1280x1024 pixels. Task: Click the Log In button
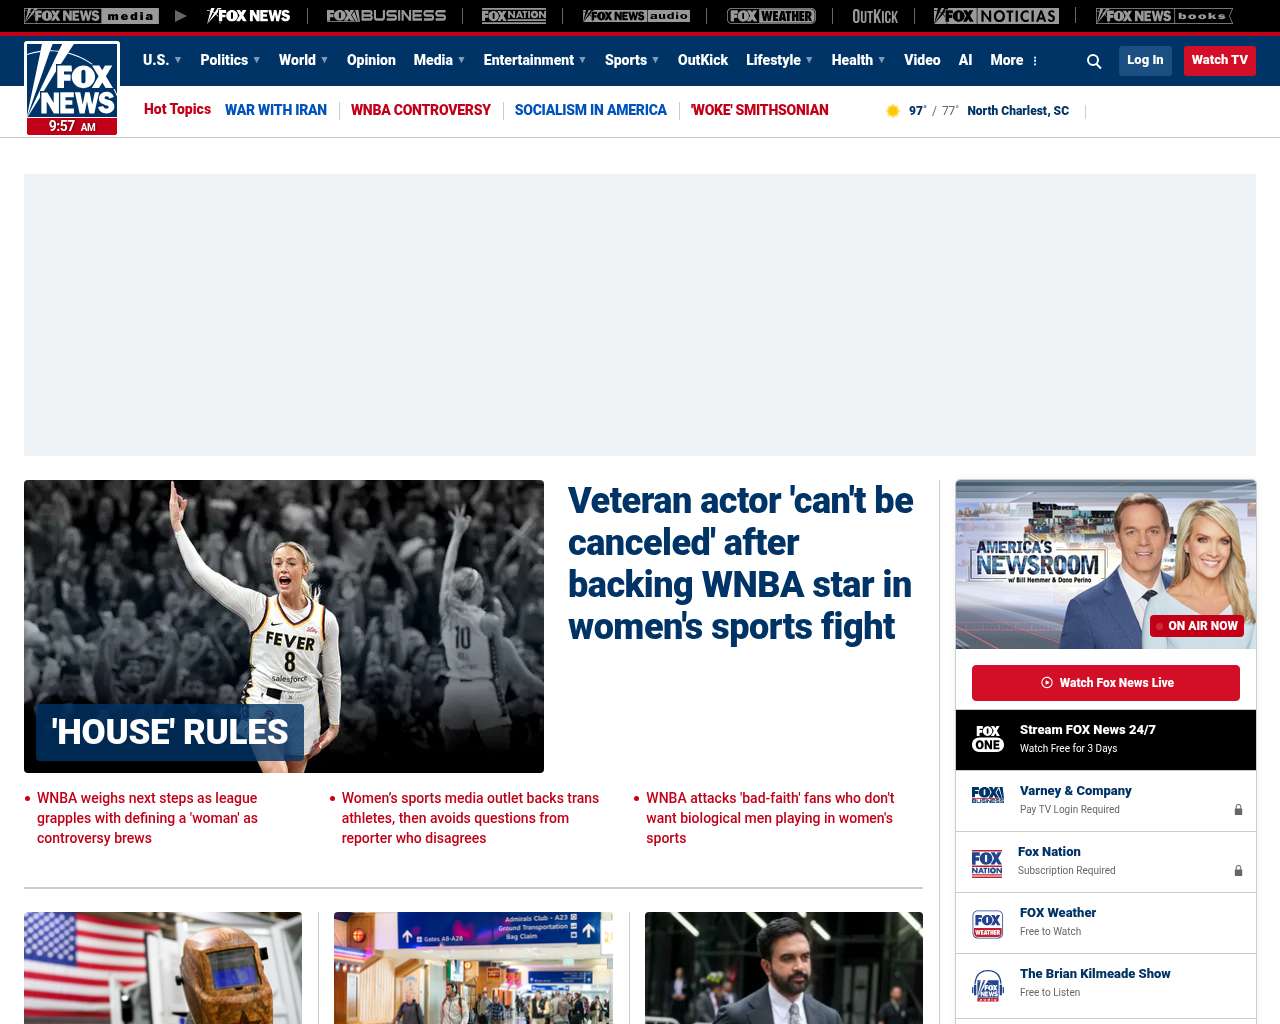coord(1145,60)
